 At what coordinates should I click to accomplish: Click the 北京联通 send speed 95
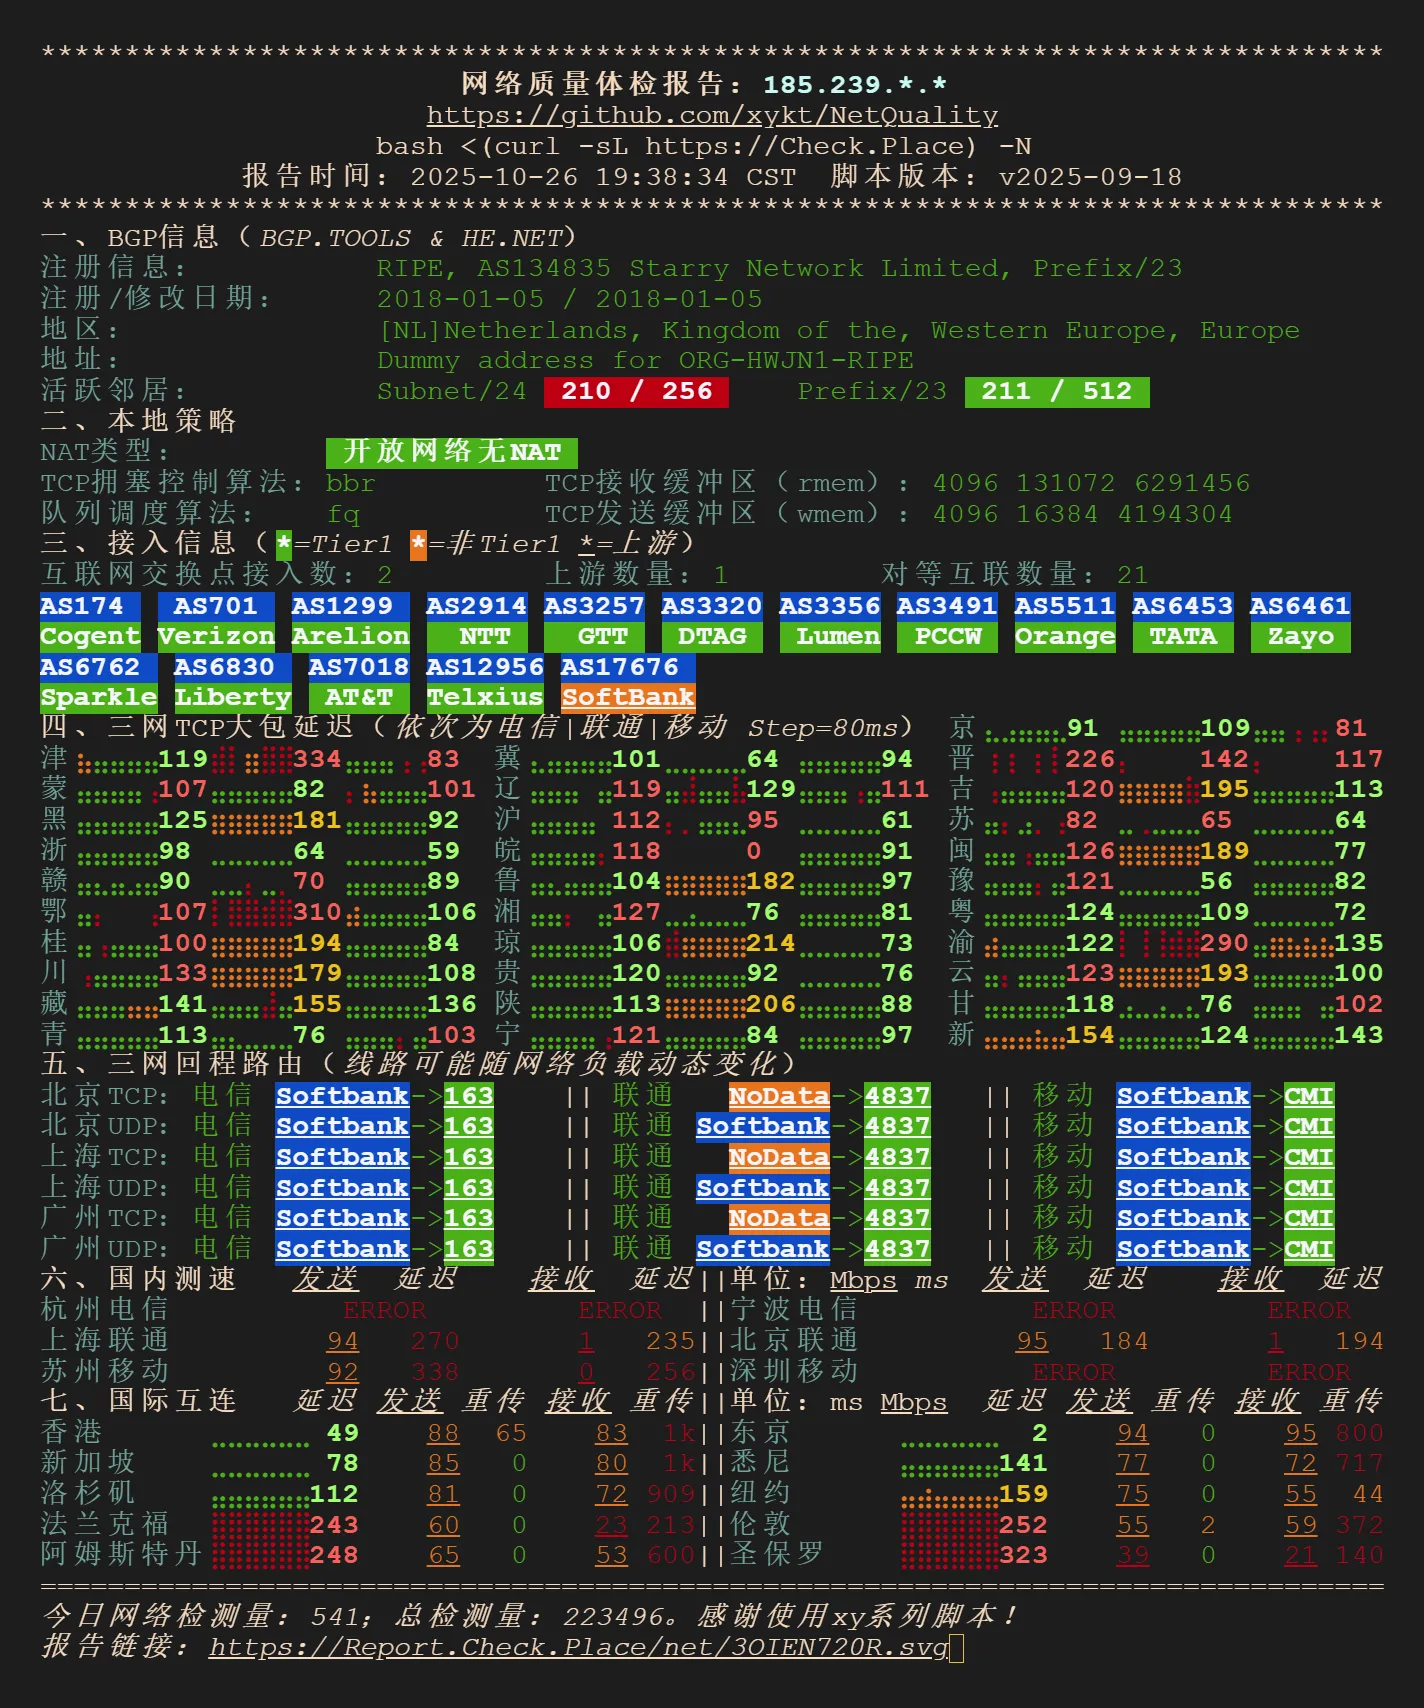[1031, 1341]
